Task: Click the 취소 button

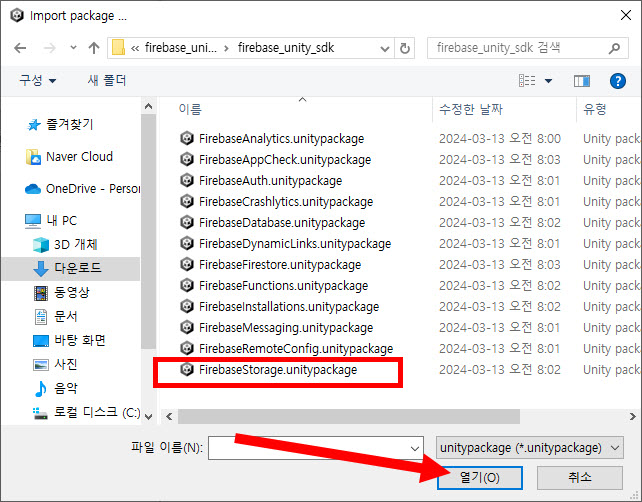Action: pos(580,477)
